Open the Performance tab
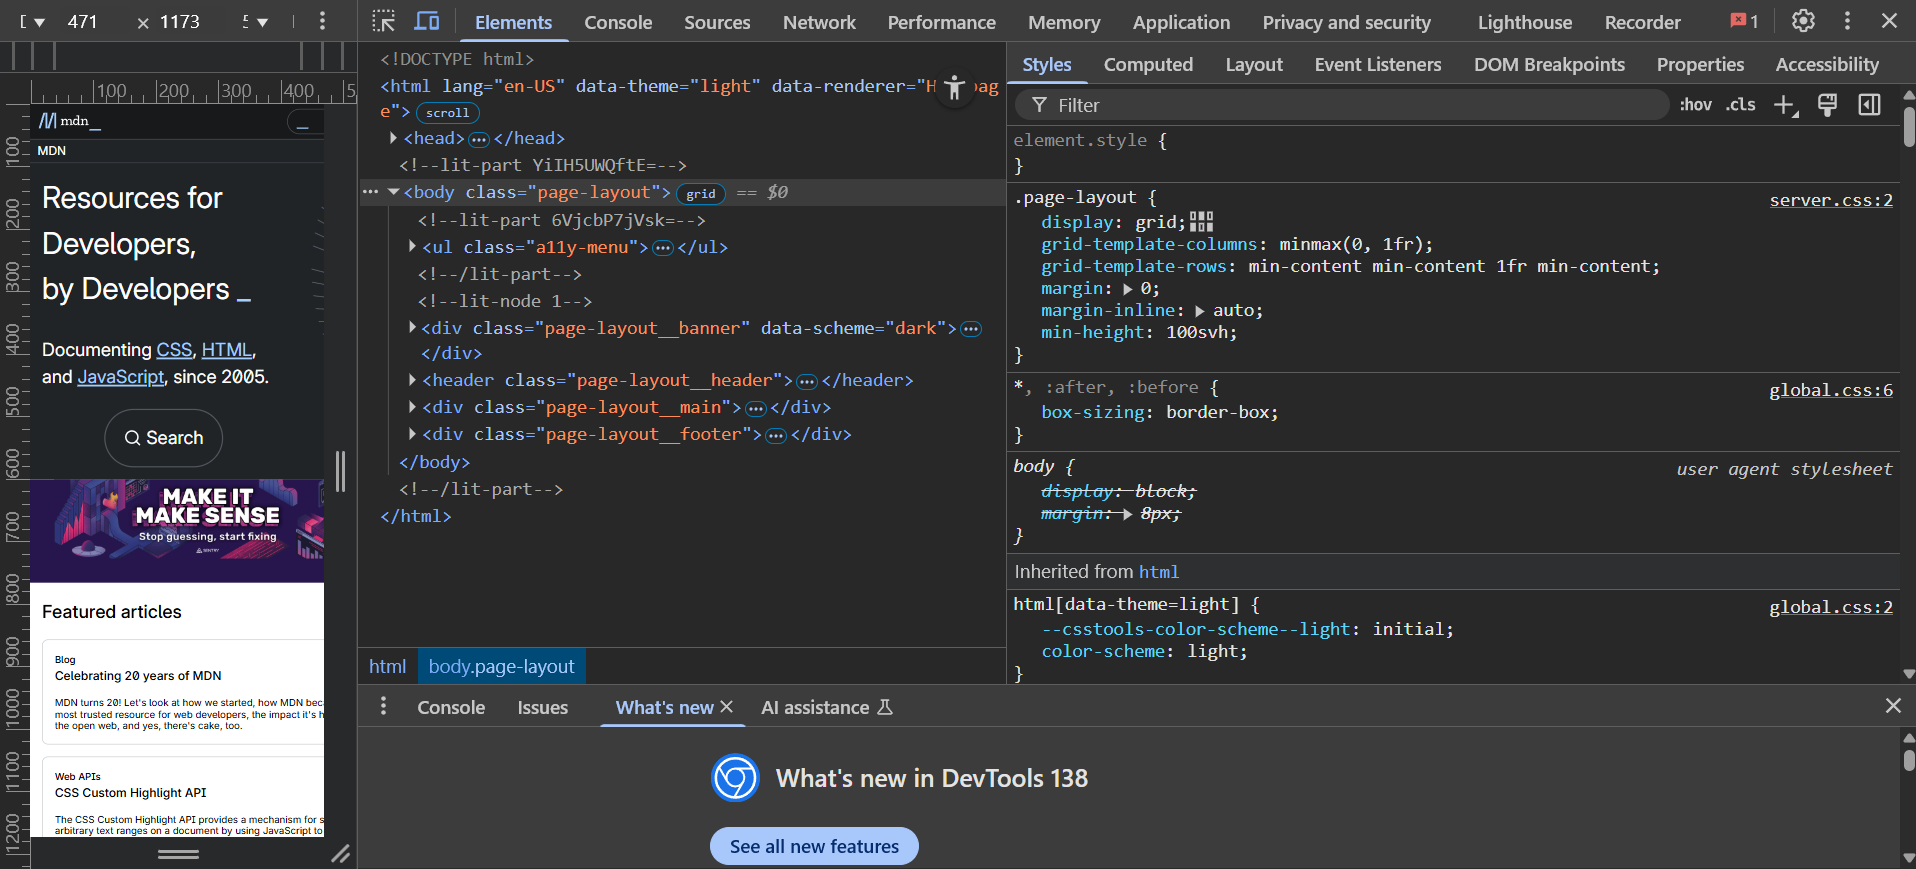Image resolution: width=1916 pixels, height=869 pixels. click(941, 22)
